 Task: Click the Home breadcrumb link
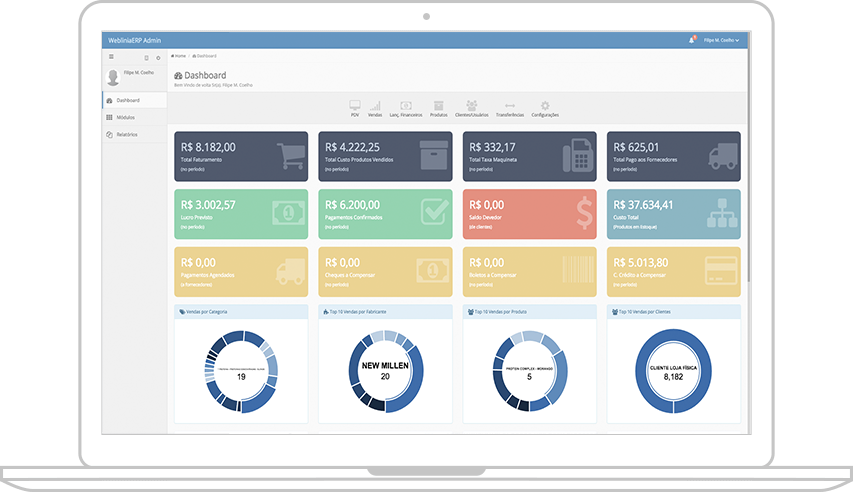coord(179,56)
